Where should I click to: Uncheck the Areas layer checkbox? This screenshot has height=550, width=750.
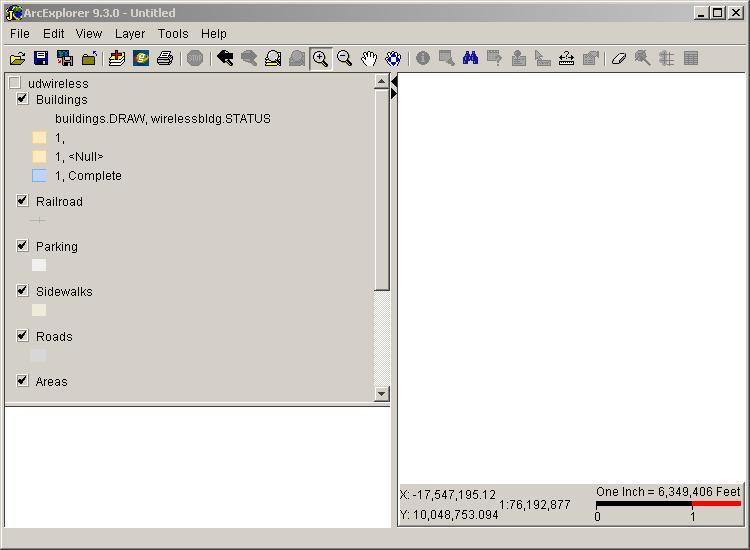[22, 381]
